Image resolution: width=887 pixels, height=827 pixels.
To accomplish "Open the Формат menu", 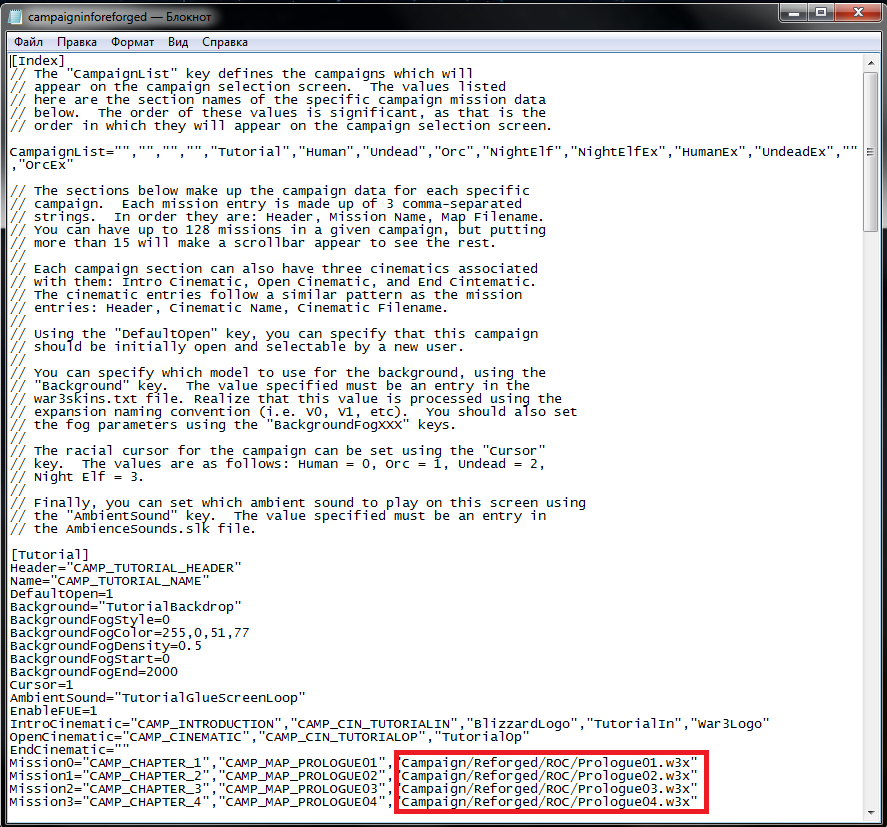I will [x=132, y=42].
